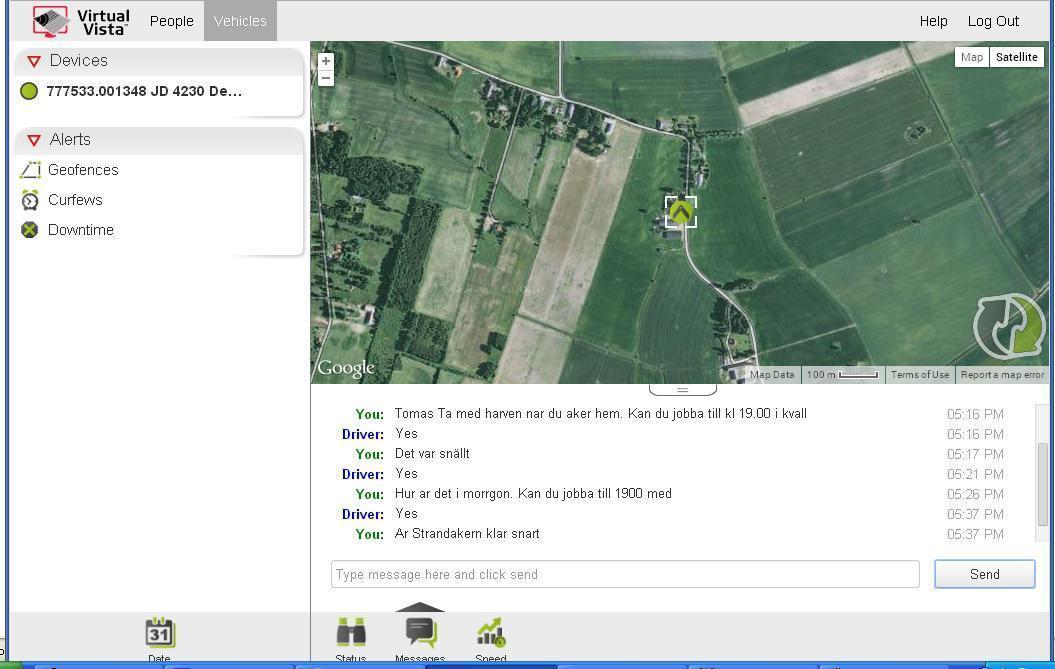The image size is (1055, 669).
Task: Collapse the Devices panel
Action: [x=34, y=61]
